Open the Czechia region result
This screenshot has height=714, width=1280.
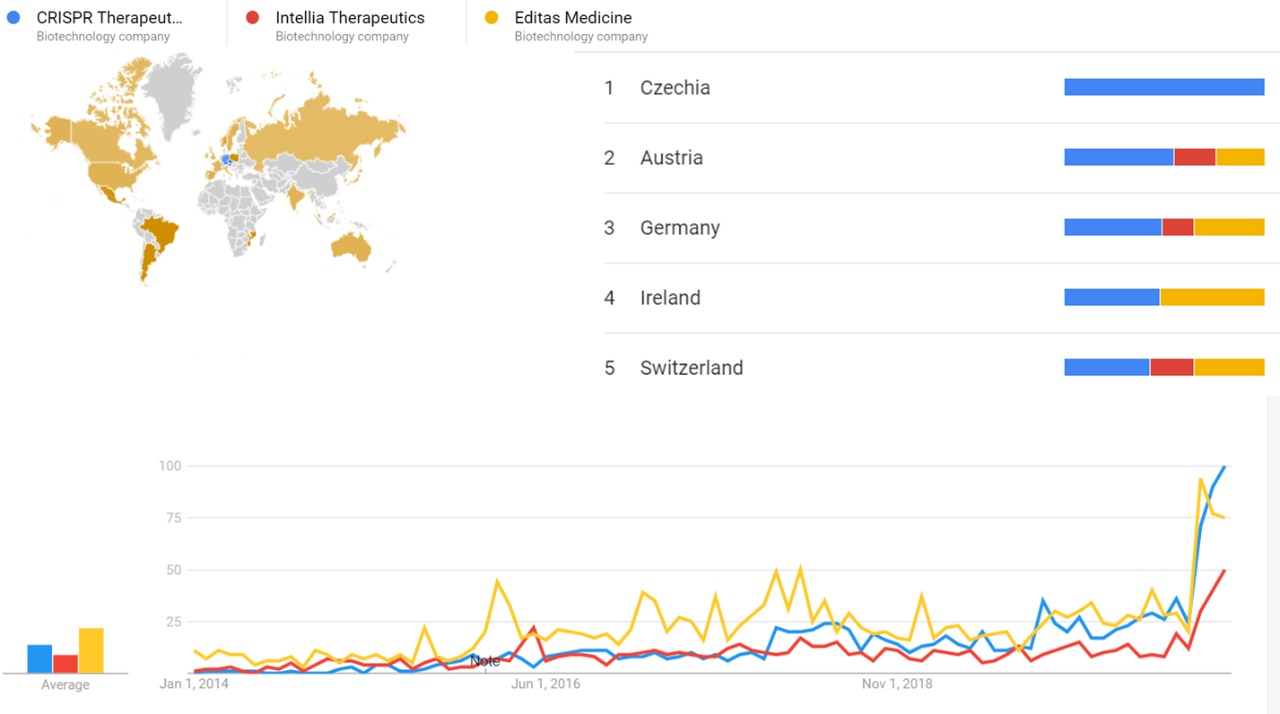(x=675, y=88)
